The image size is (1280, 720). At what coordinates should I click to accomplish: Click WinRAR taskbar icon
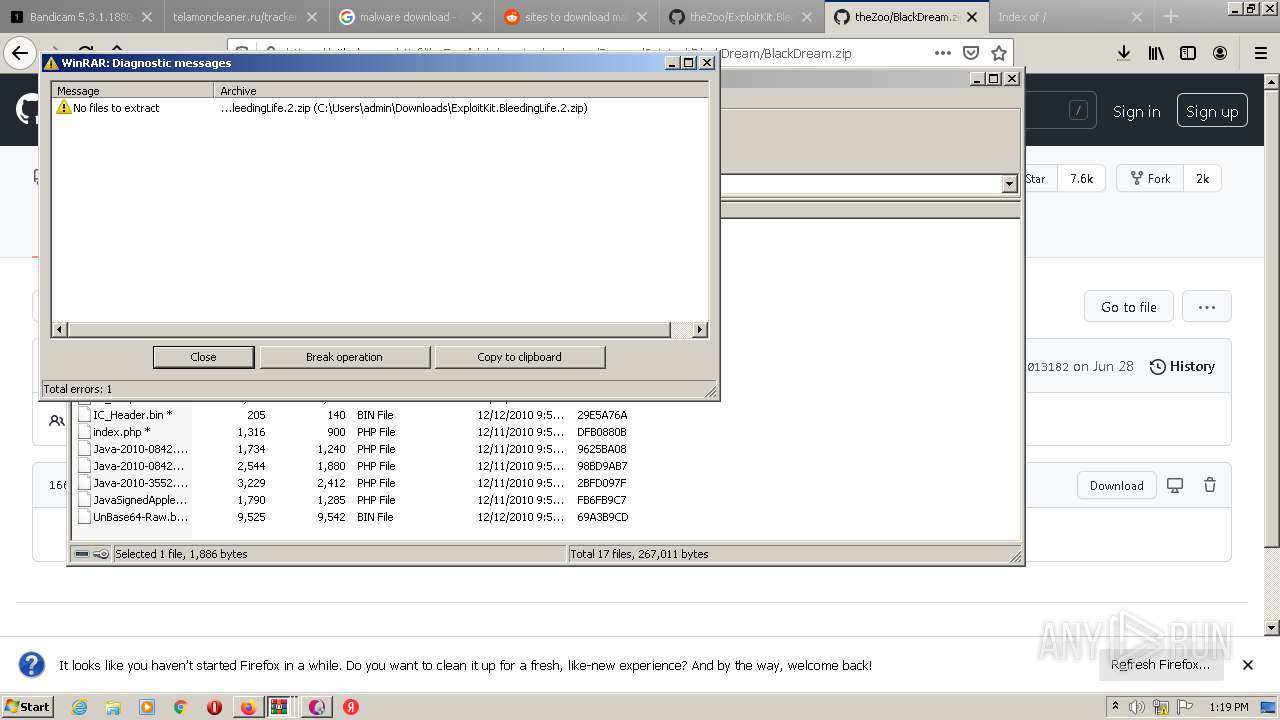(281, 707)
